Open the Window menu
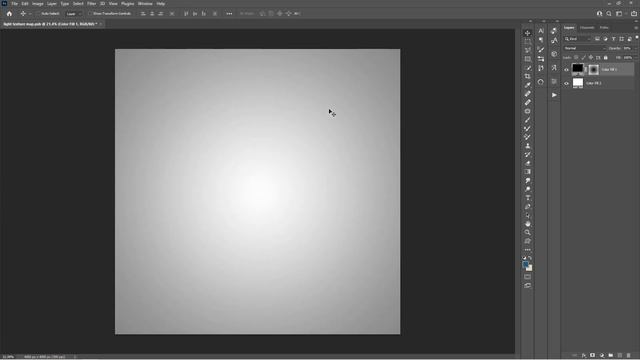The height and width of the screenshot is (360, 640). [145, 4]
